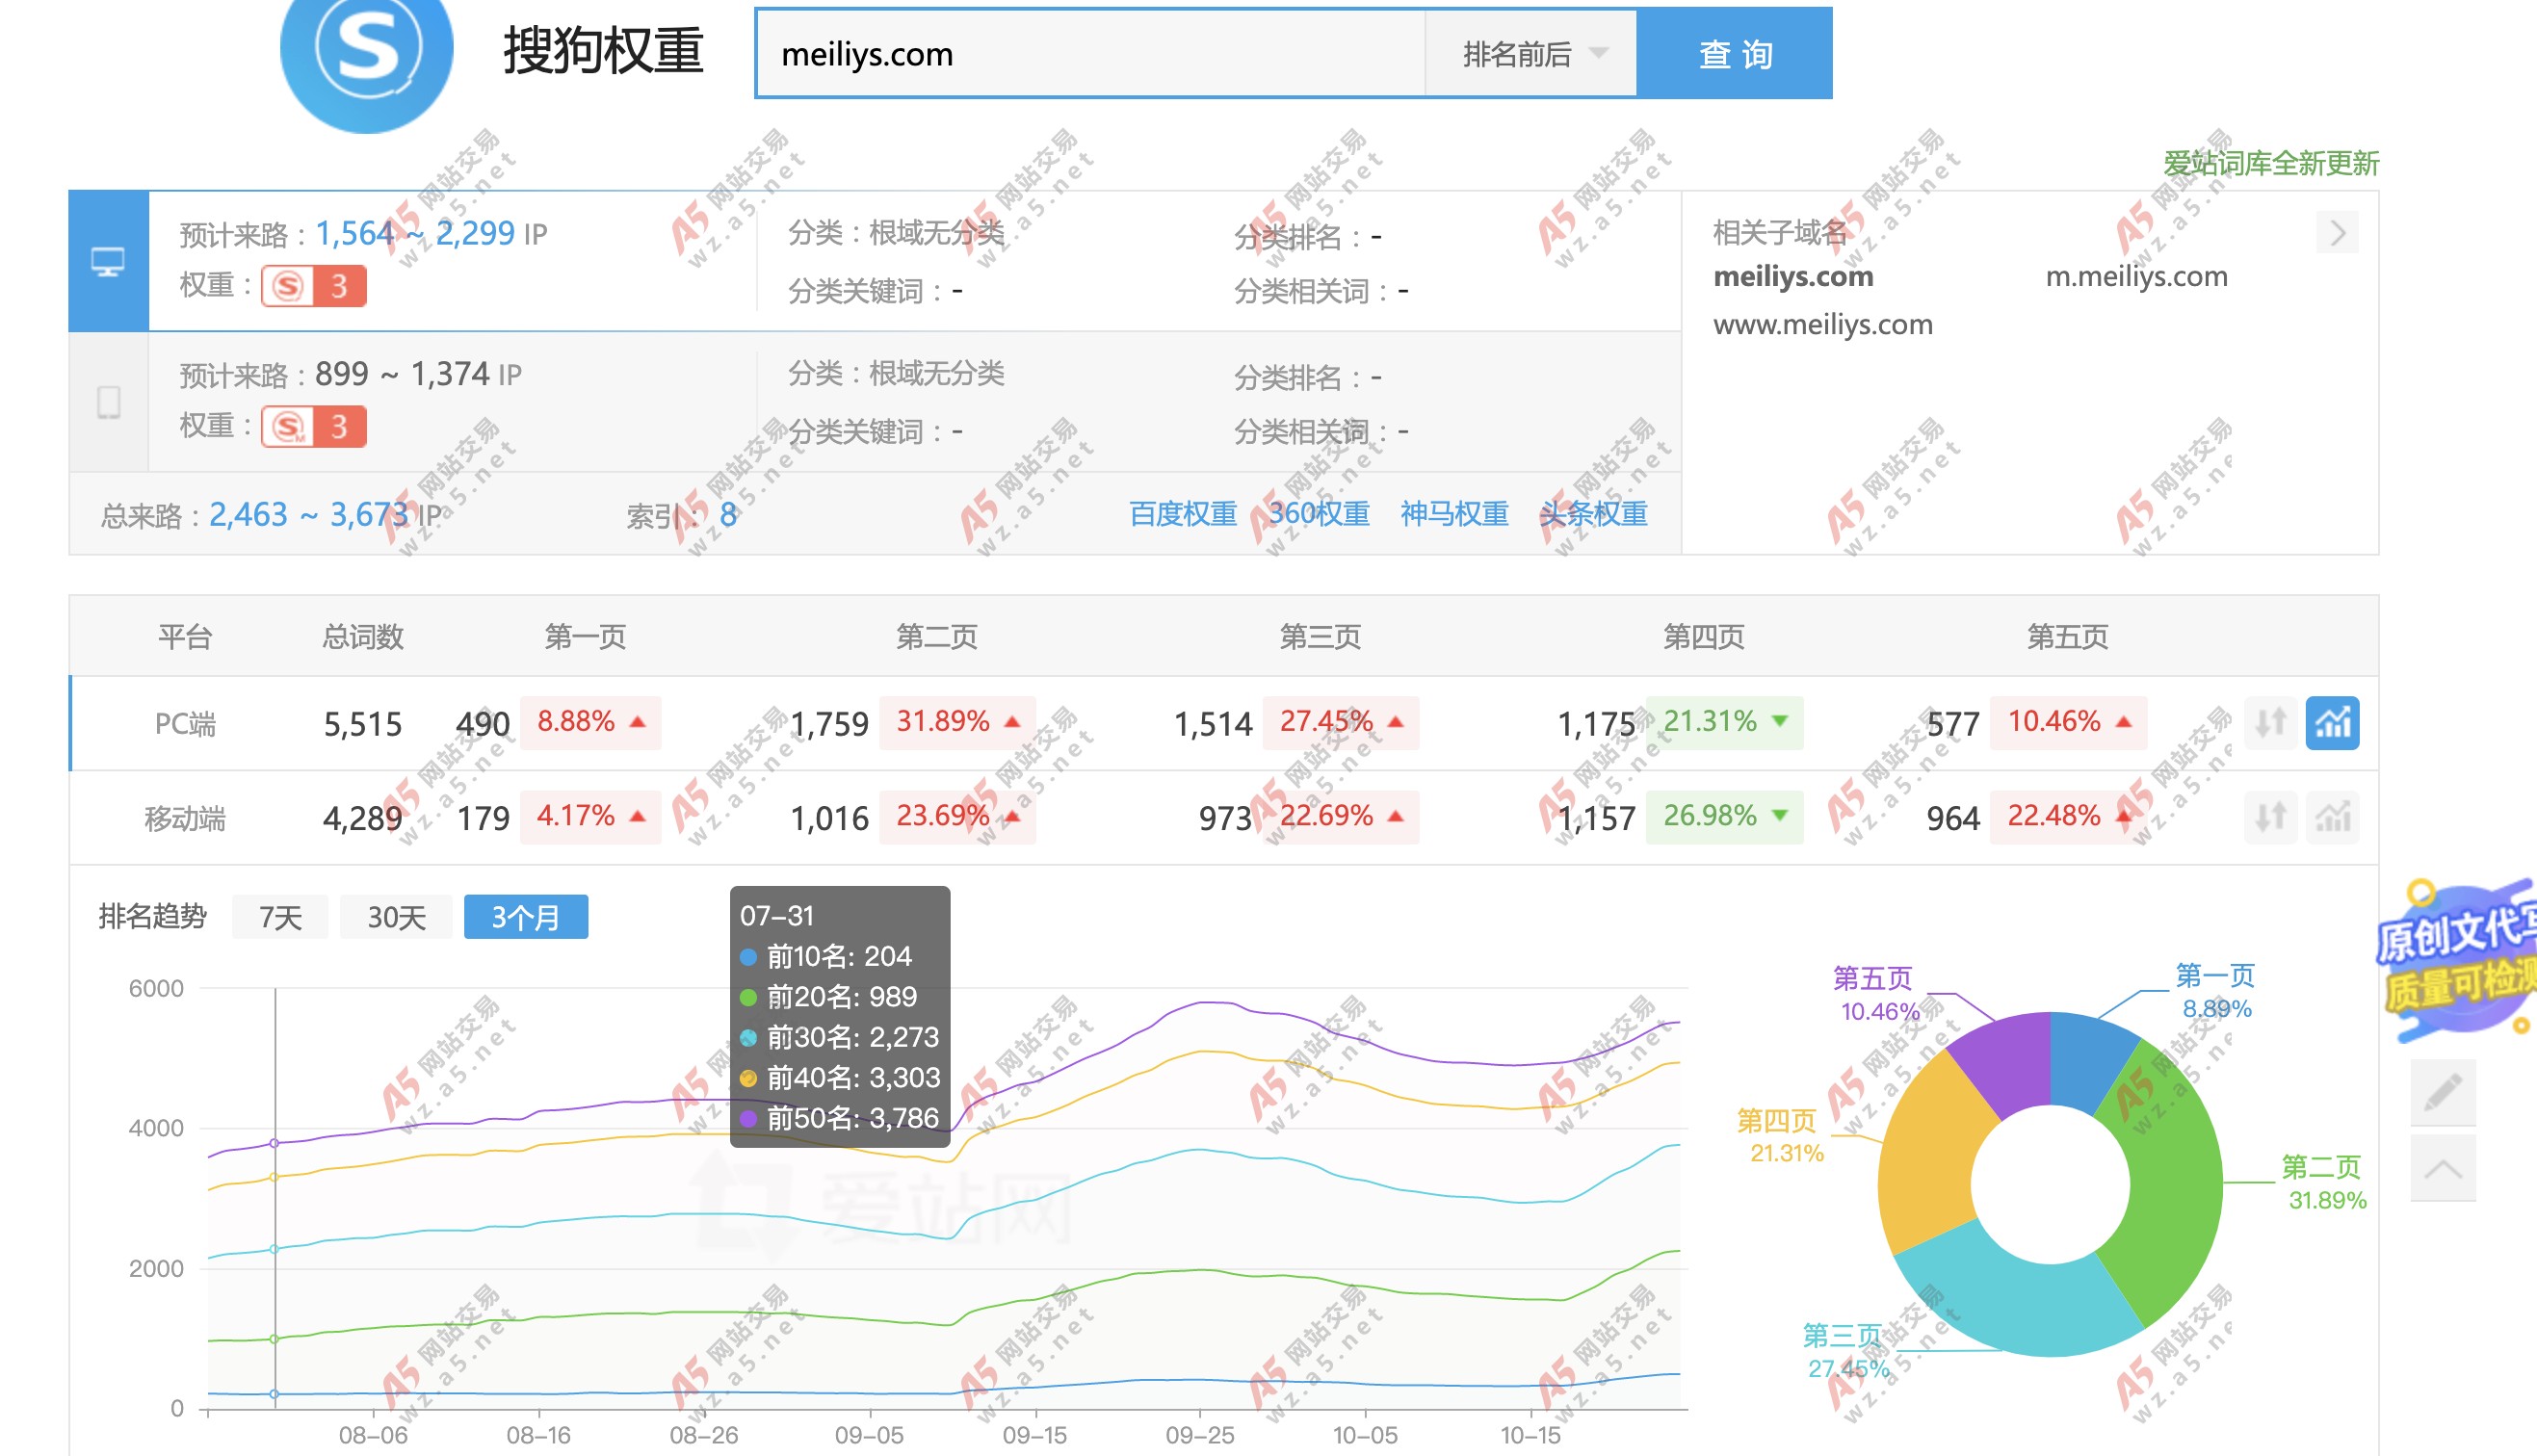Click the PC total words value 5,515
This screenshot has height=1456, width=2537.
(x=362, y=723)
